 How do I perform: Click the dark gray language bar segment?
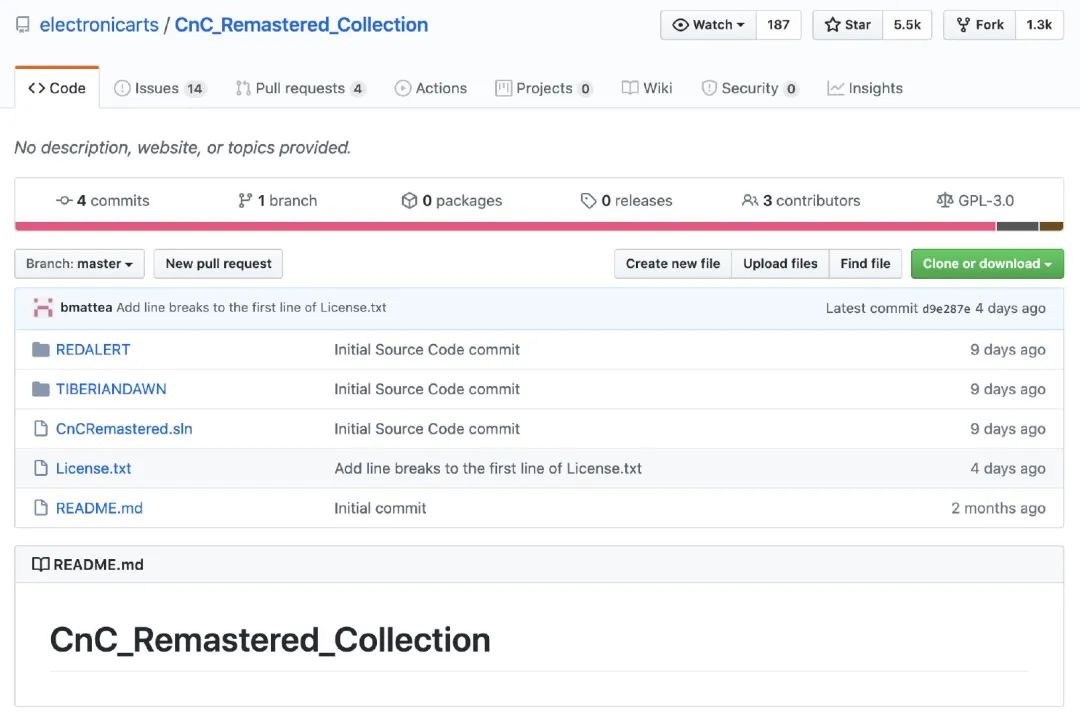1017,227
